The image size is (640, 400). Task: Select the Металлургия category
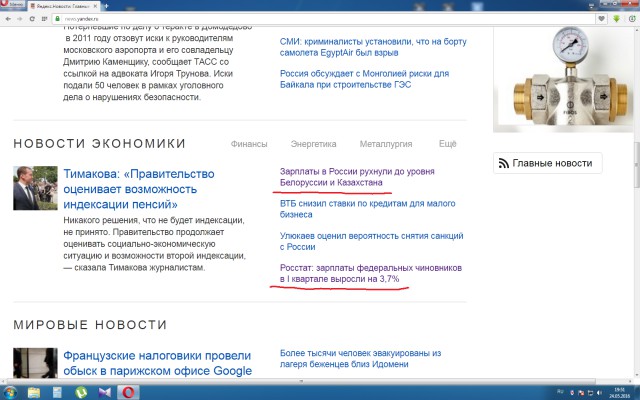386,144
